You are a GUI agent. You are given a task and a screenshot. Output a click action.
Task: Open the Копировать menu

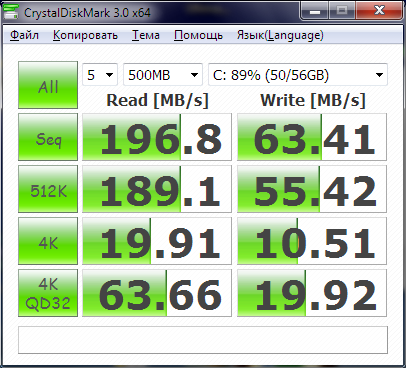(x=85, y=35)
